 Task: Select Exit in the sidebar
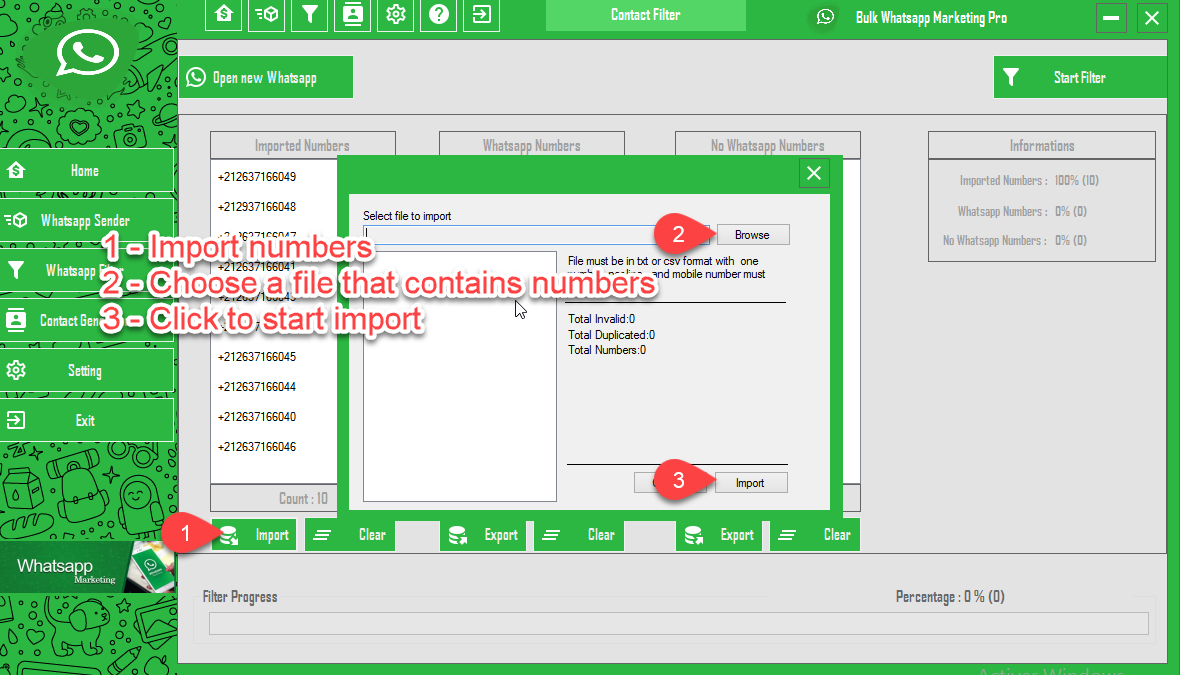(x=86, y=421)
